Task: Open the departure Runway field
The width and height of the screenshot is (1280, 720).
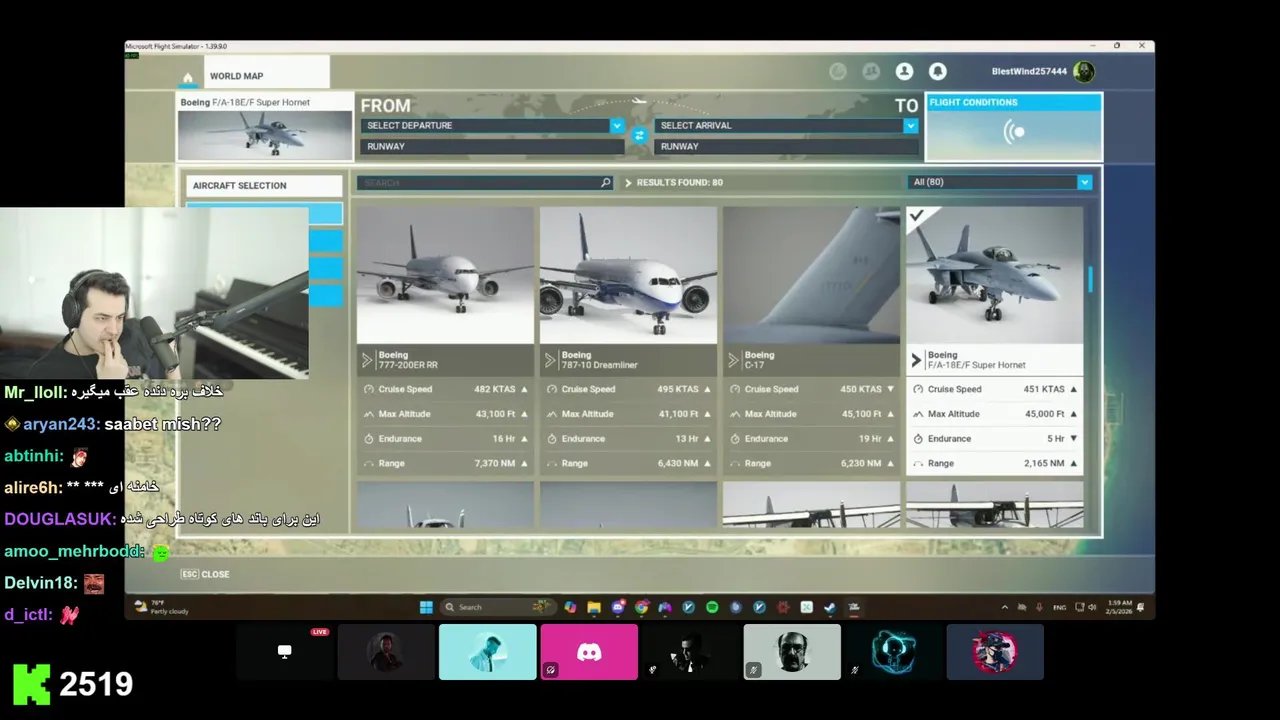Action: pos(492,146)
